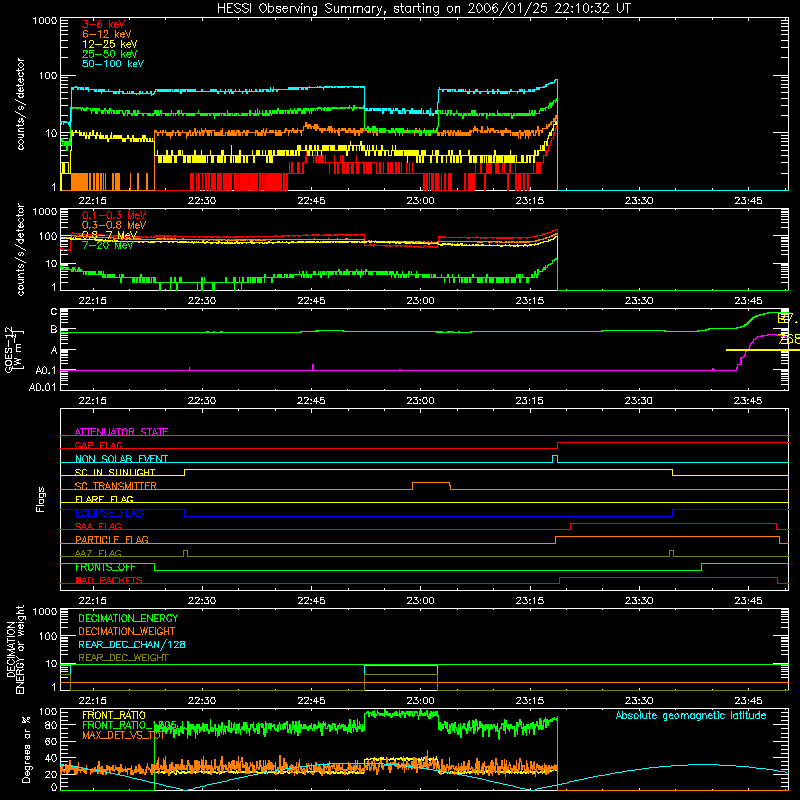Image resolution: width=800 pixels, height=800 pixels.
Task: Click the NON_SOLAR_EVENT spike near 23:18
Action: point(555,459)
